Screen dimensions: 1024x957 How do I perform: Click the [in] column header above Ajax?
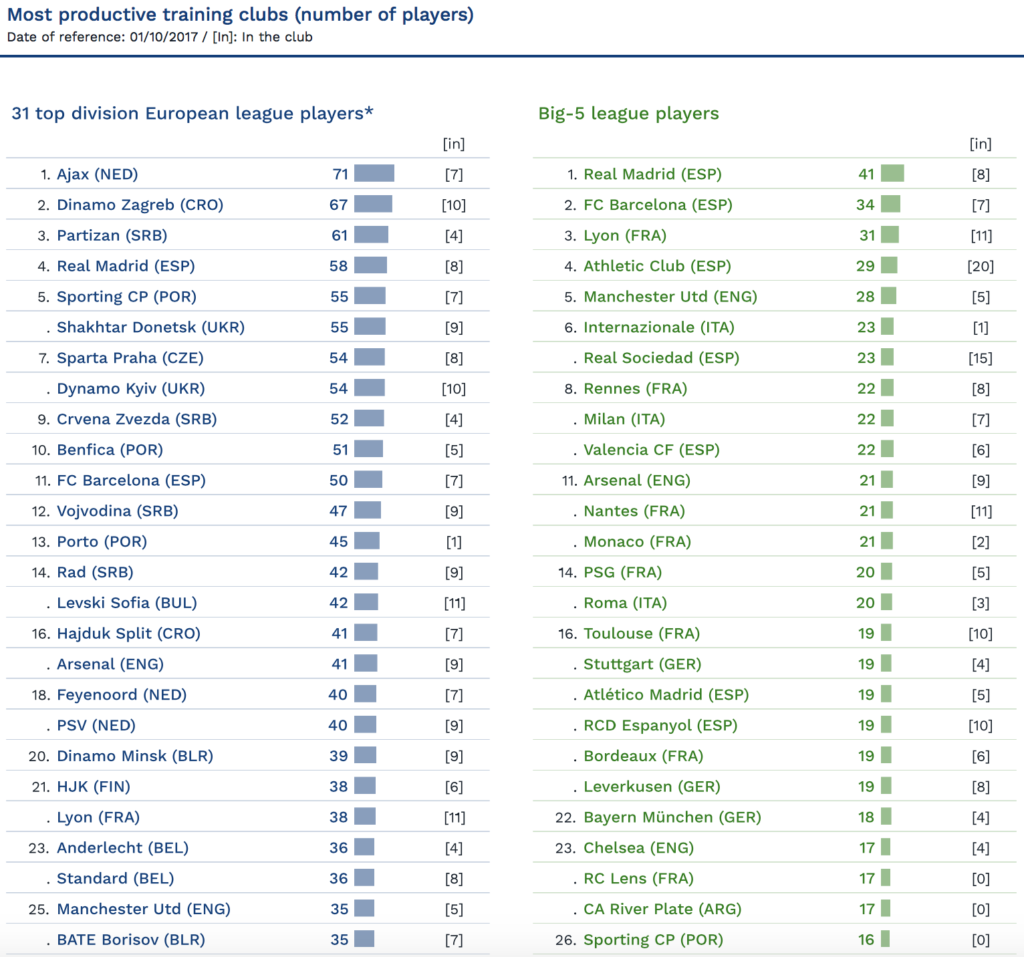454,144
